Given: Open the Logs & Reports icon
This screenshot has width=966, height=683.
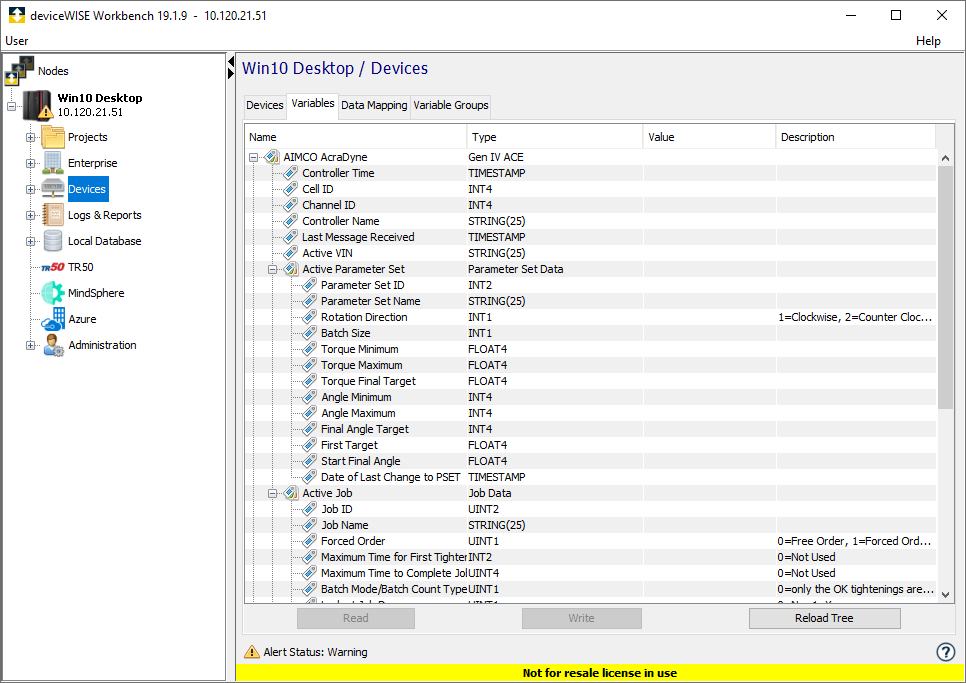Looking at the screenshot, I should [52, 214].
